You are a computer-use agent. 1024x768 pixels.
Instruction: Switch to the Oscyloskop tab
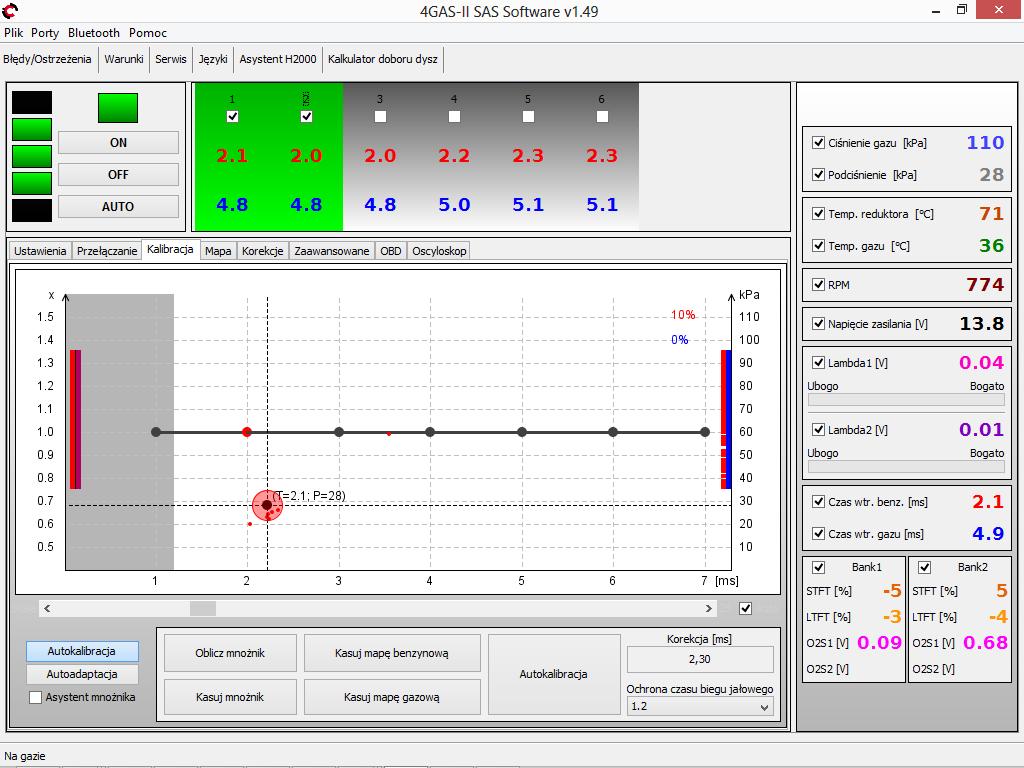point(439,251)
